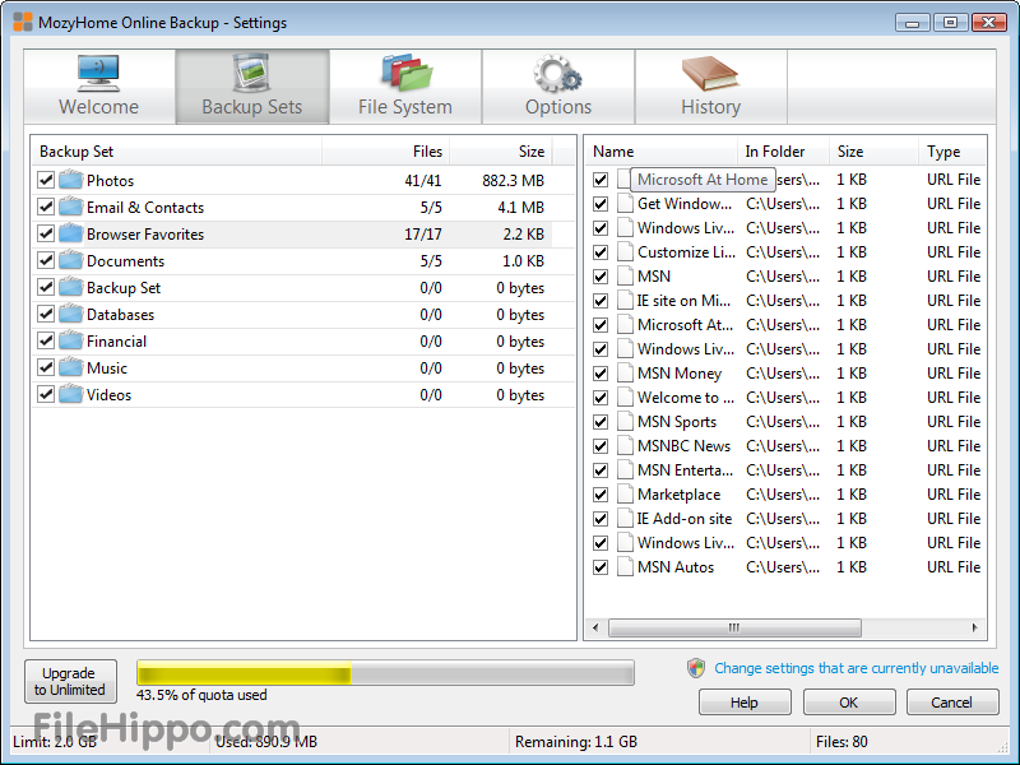
Task: Sort backup sets by the Files column header
Action: 385,152
